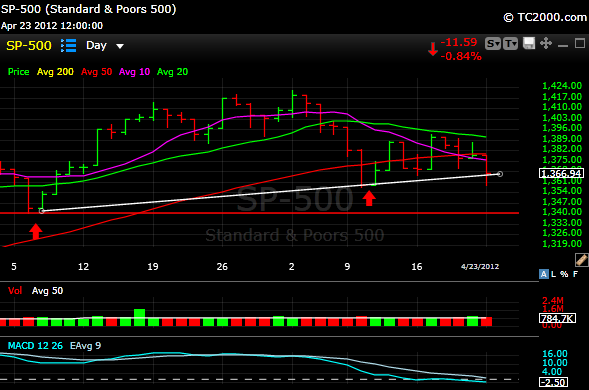Switch to logarithmic scale L toggle

coord(553,274)
